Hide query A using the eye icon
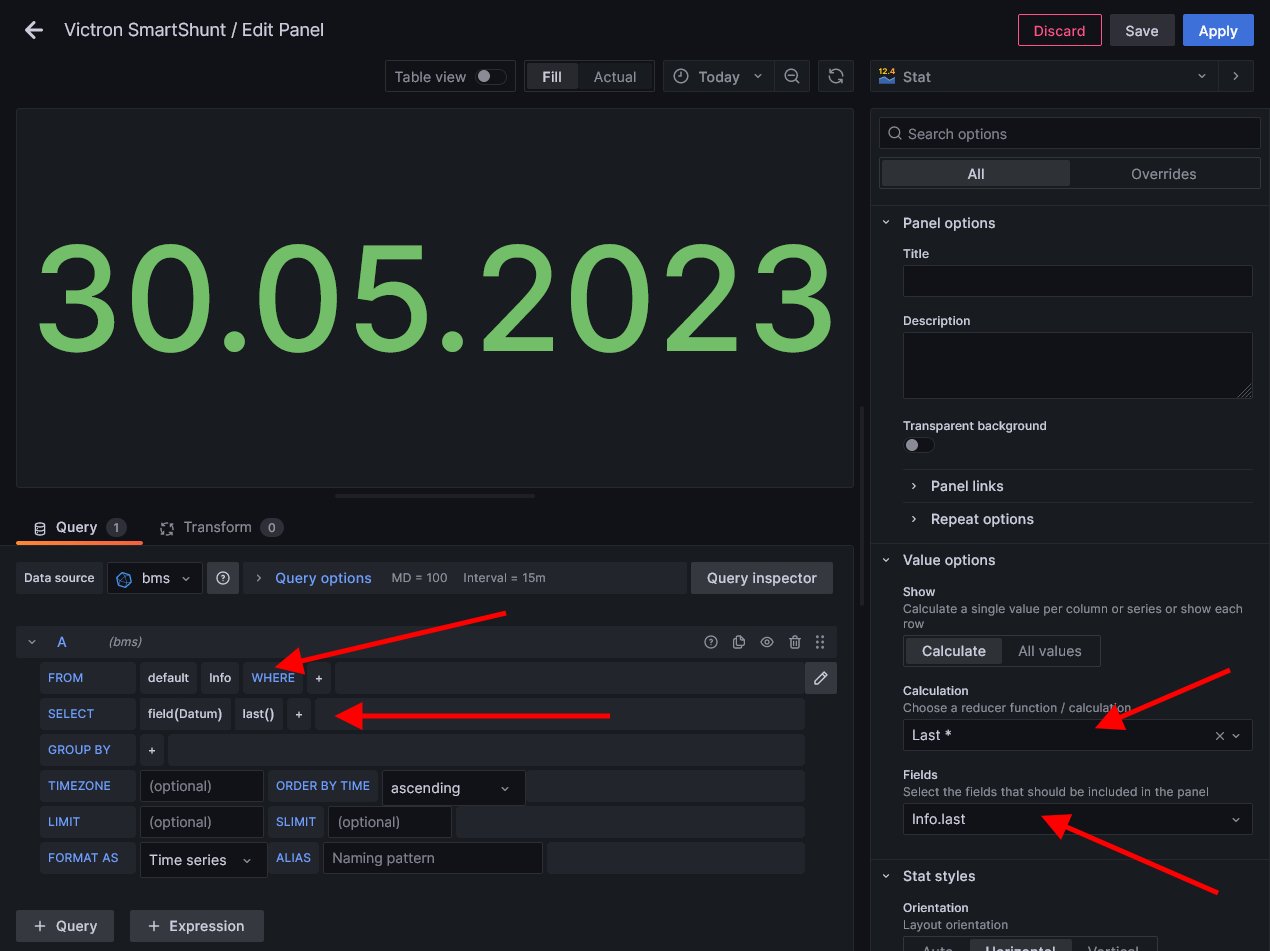Image resolution: width=1270 pixels, height=951 pixels. click(767, 642)
